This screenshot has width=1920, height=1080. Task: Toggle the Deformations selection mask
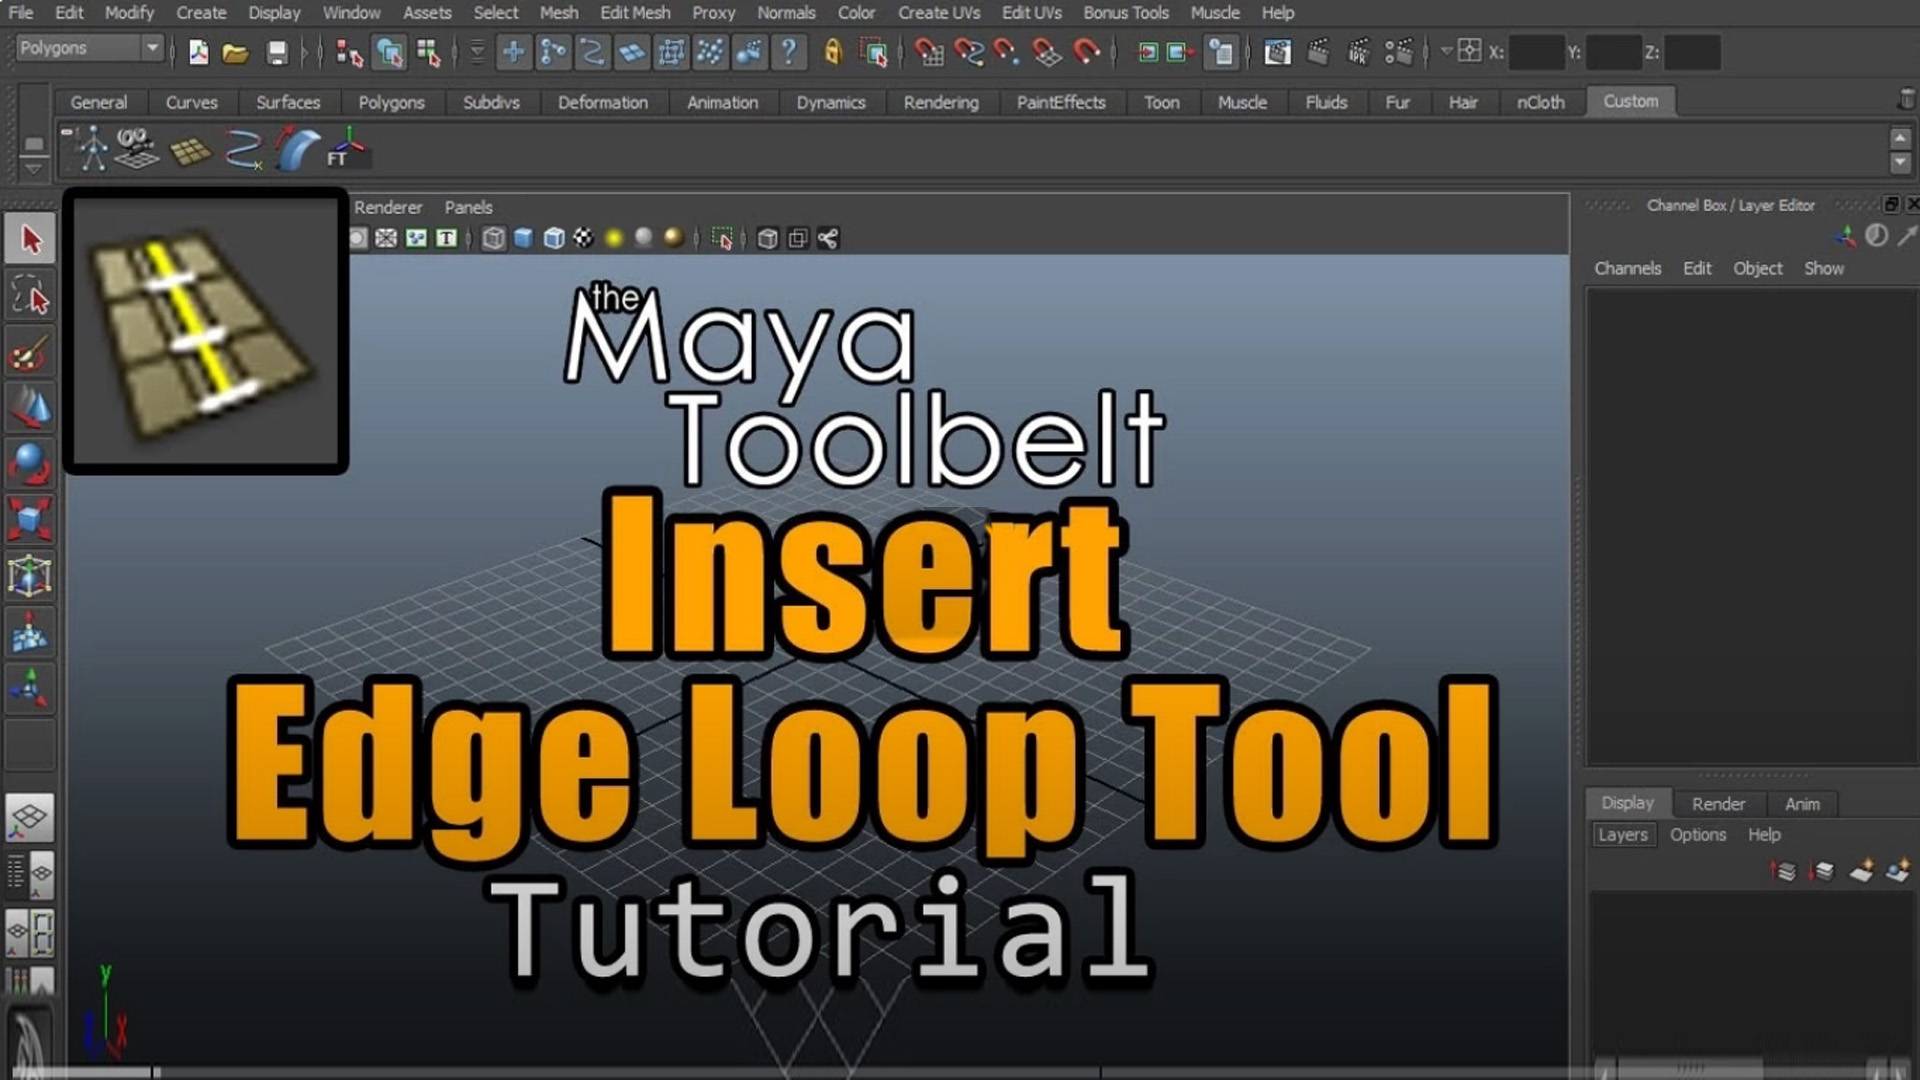coord(671,52)
